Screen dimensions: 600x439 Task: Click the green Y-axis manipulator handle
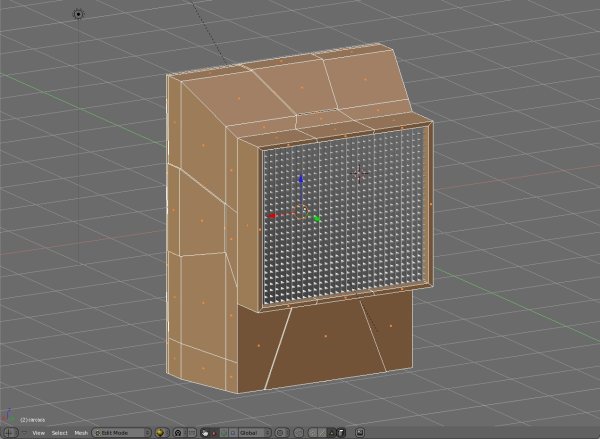[x=317, y=219]
